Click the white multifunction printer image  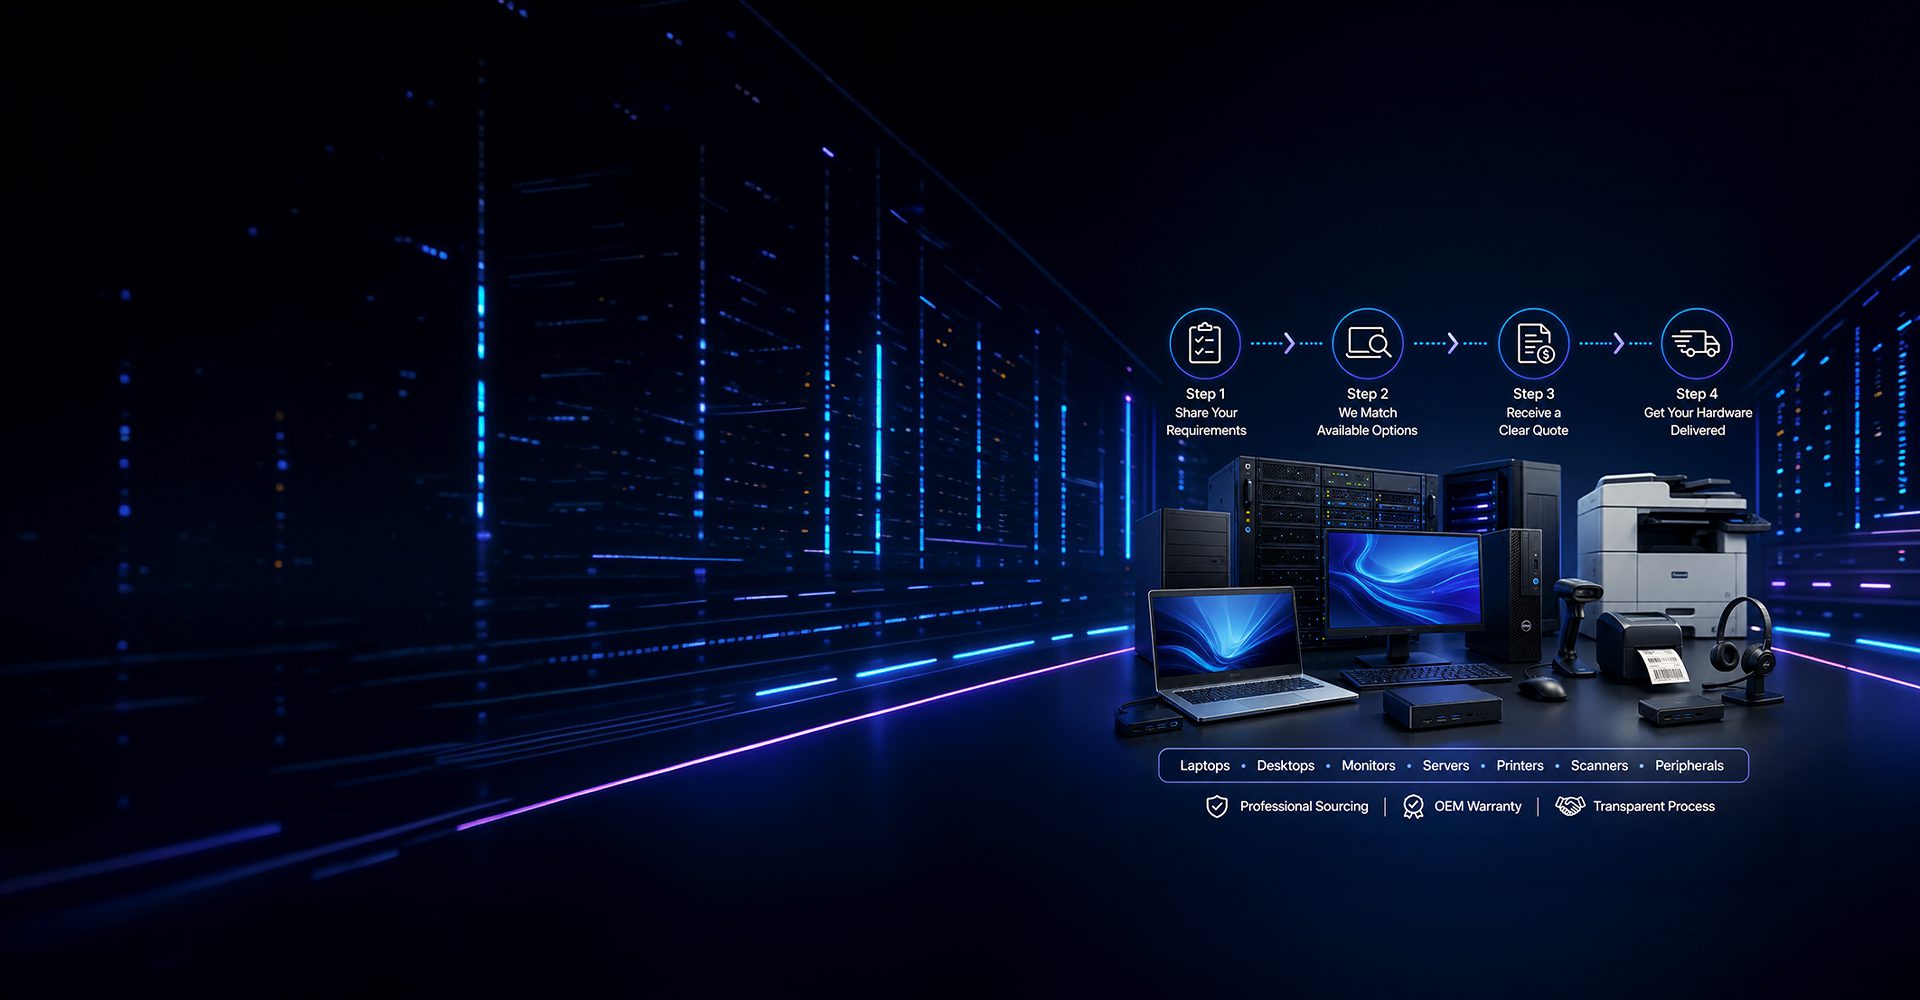pos(1670,553)
